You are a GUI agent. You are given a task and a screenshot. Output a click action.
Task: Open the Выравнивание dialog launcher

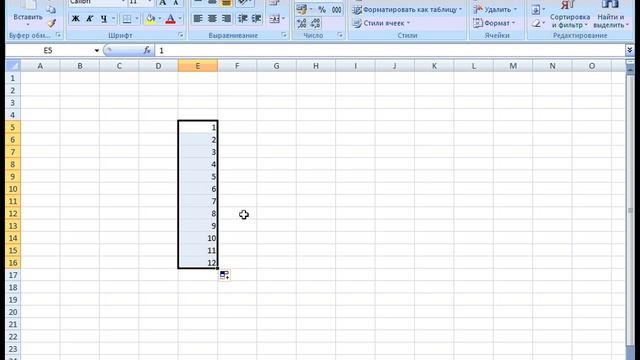pyautogui.click(x=284, y=36)
